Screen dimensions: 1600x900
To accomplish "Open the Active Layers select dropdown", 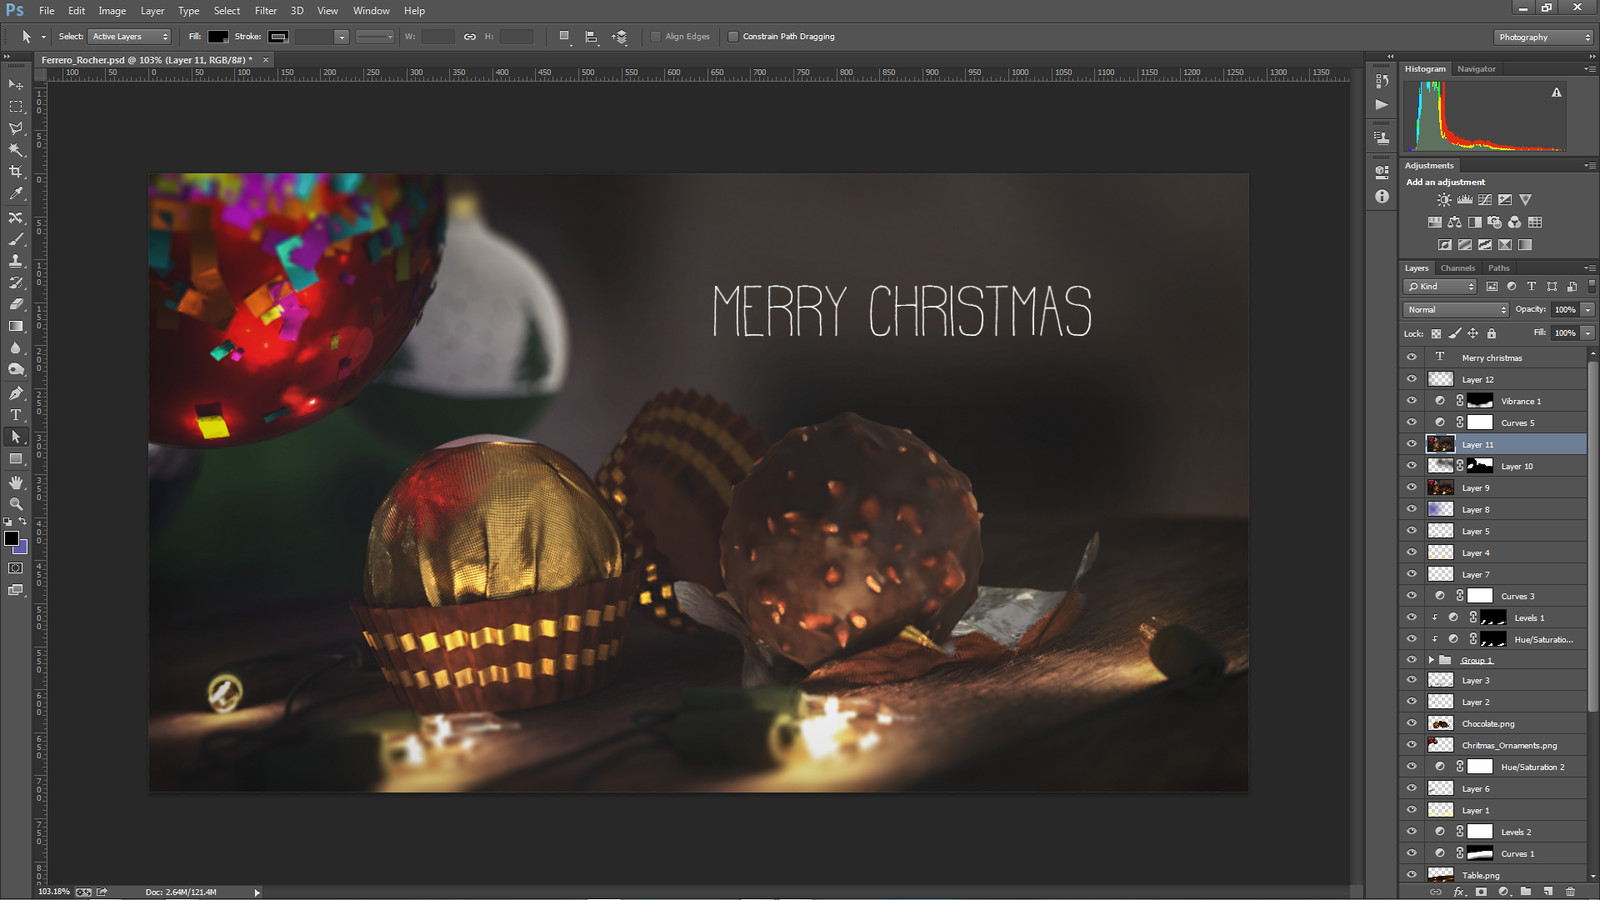I will click(x=130, y=36).
